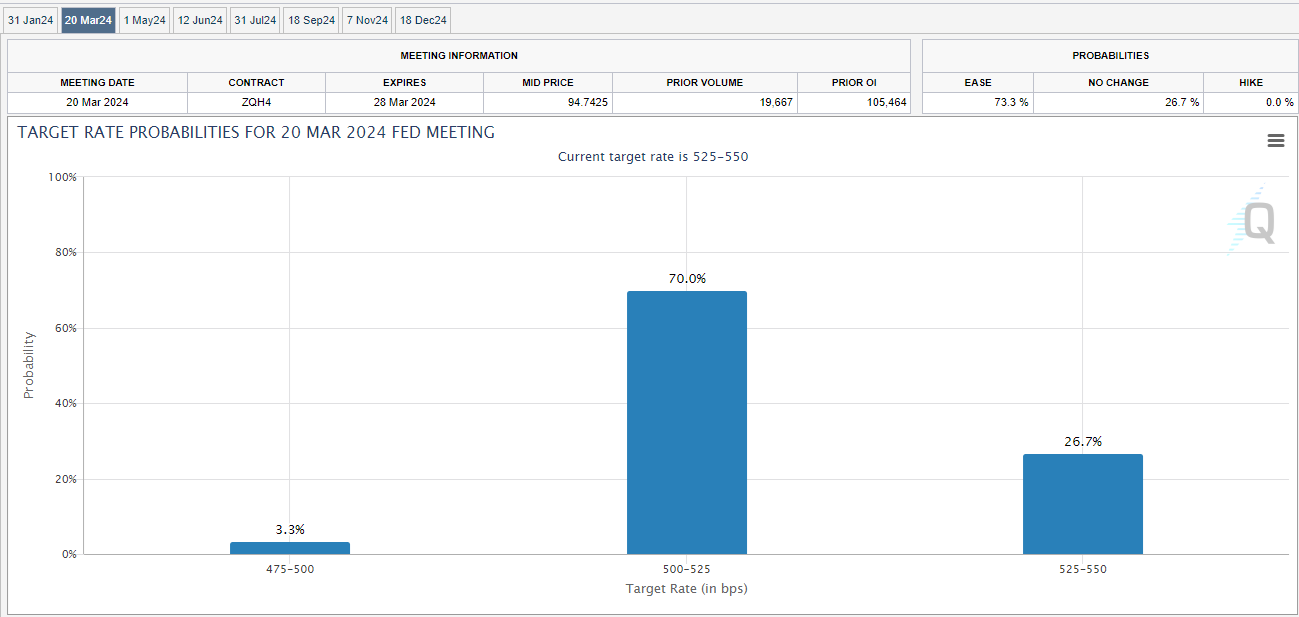This screenshot has width=1299, height=617.
Task: Click the CONTRACT column header
Action: click(x=256, y=82)
